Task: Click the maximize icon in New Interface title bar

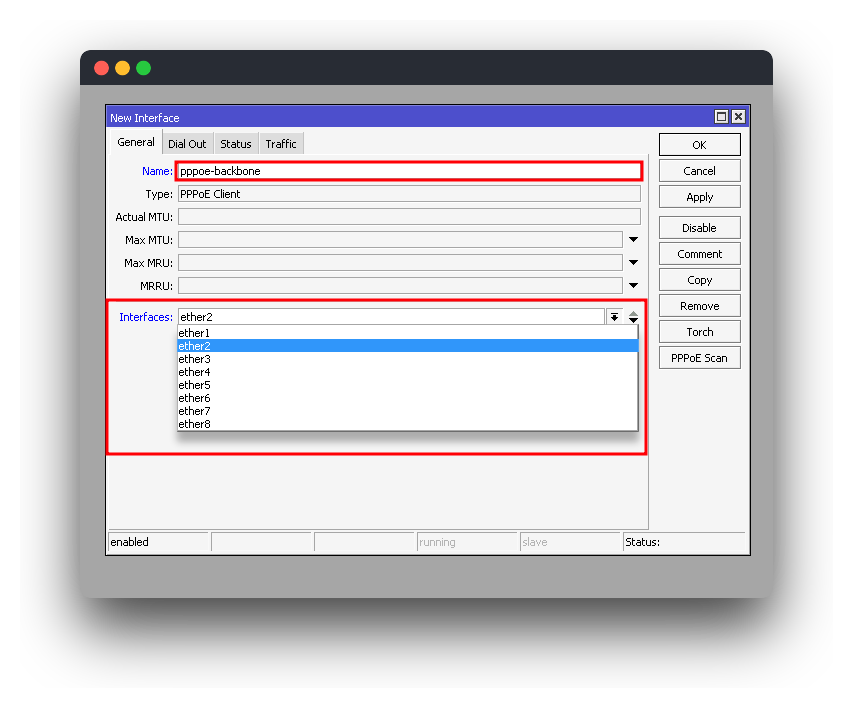Action: pyautogui.click(x=722, y=117)
